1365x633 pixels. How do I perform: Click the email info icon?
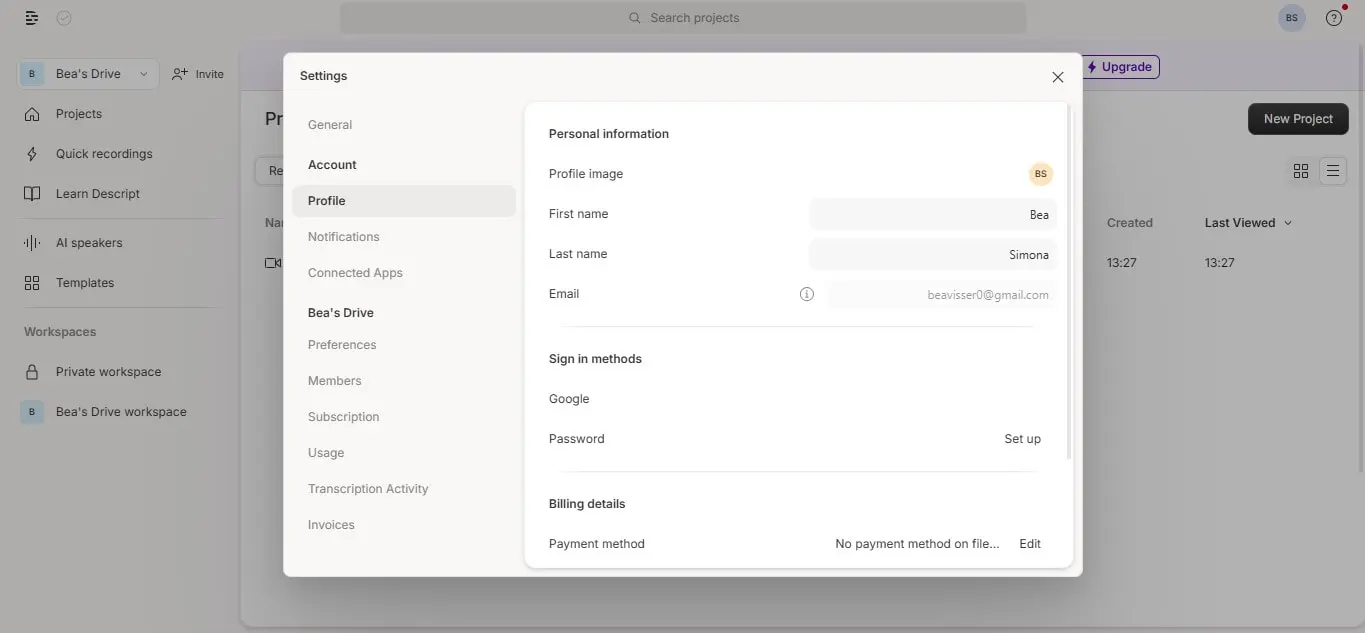click(807, 294)
